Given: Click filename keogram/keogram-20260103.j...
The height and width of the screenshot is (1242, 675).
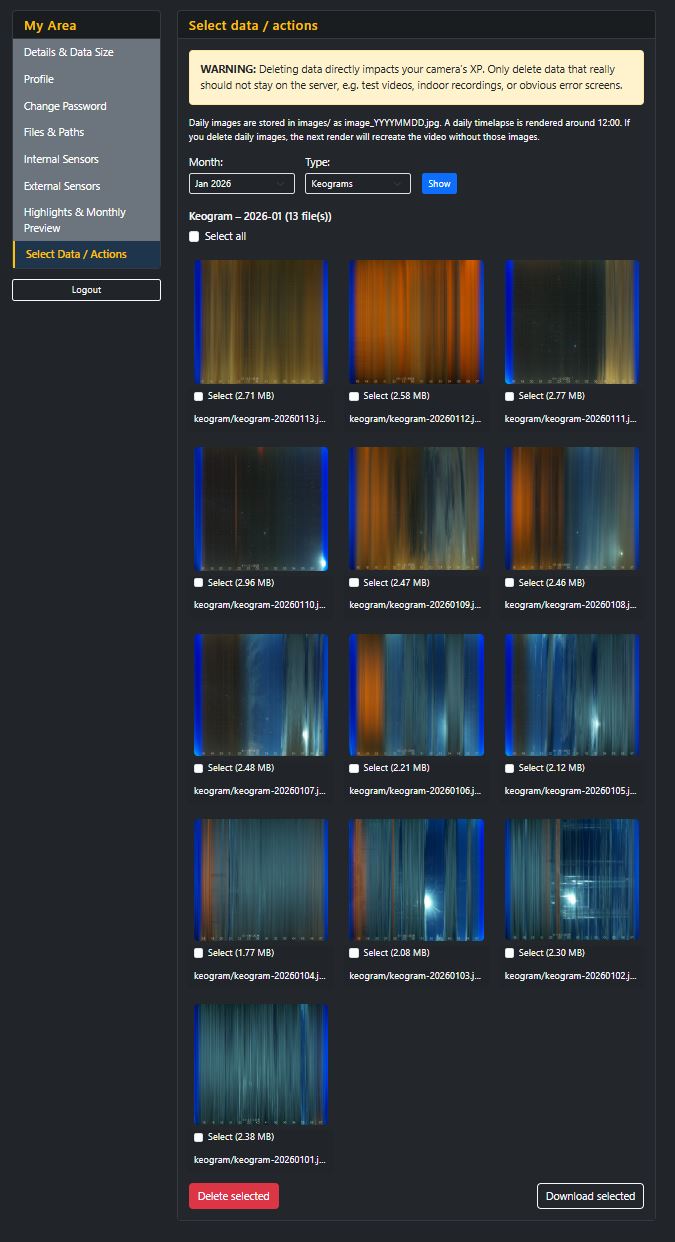Looking at the screenshot, I should (415, 976).
